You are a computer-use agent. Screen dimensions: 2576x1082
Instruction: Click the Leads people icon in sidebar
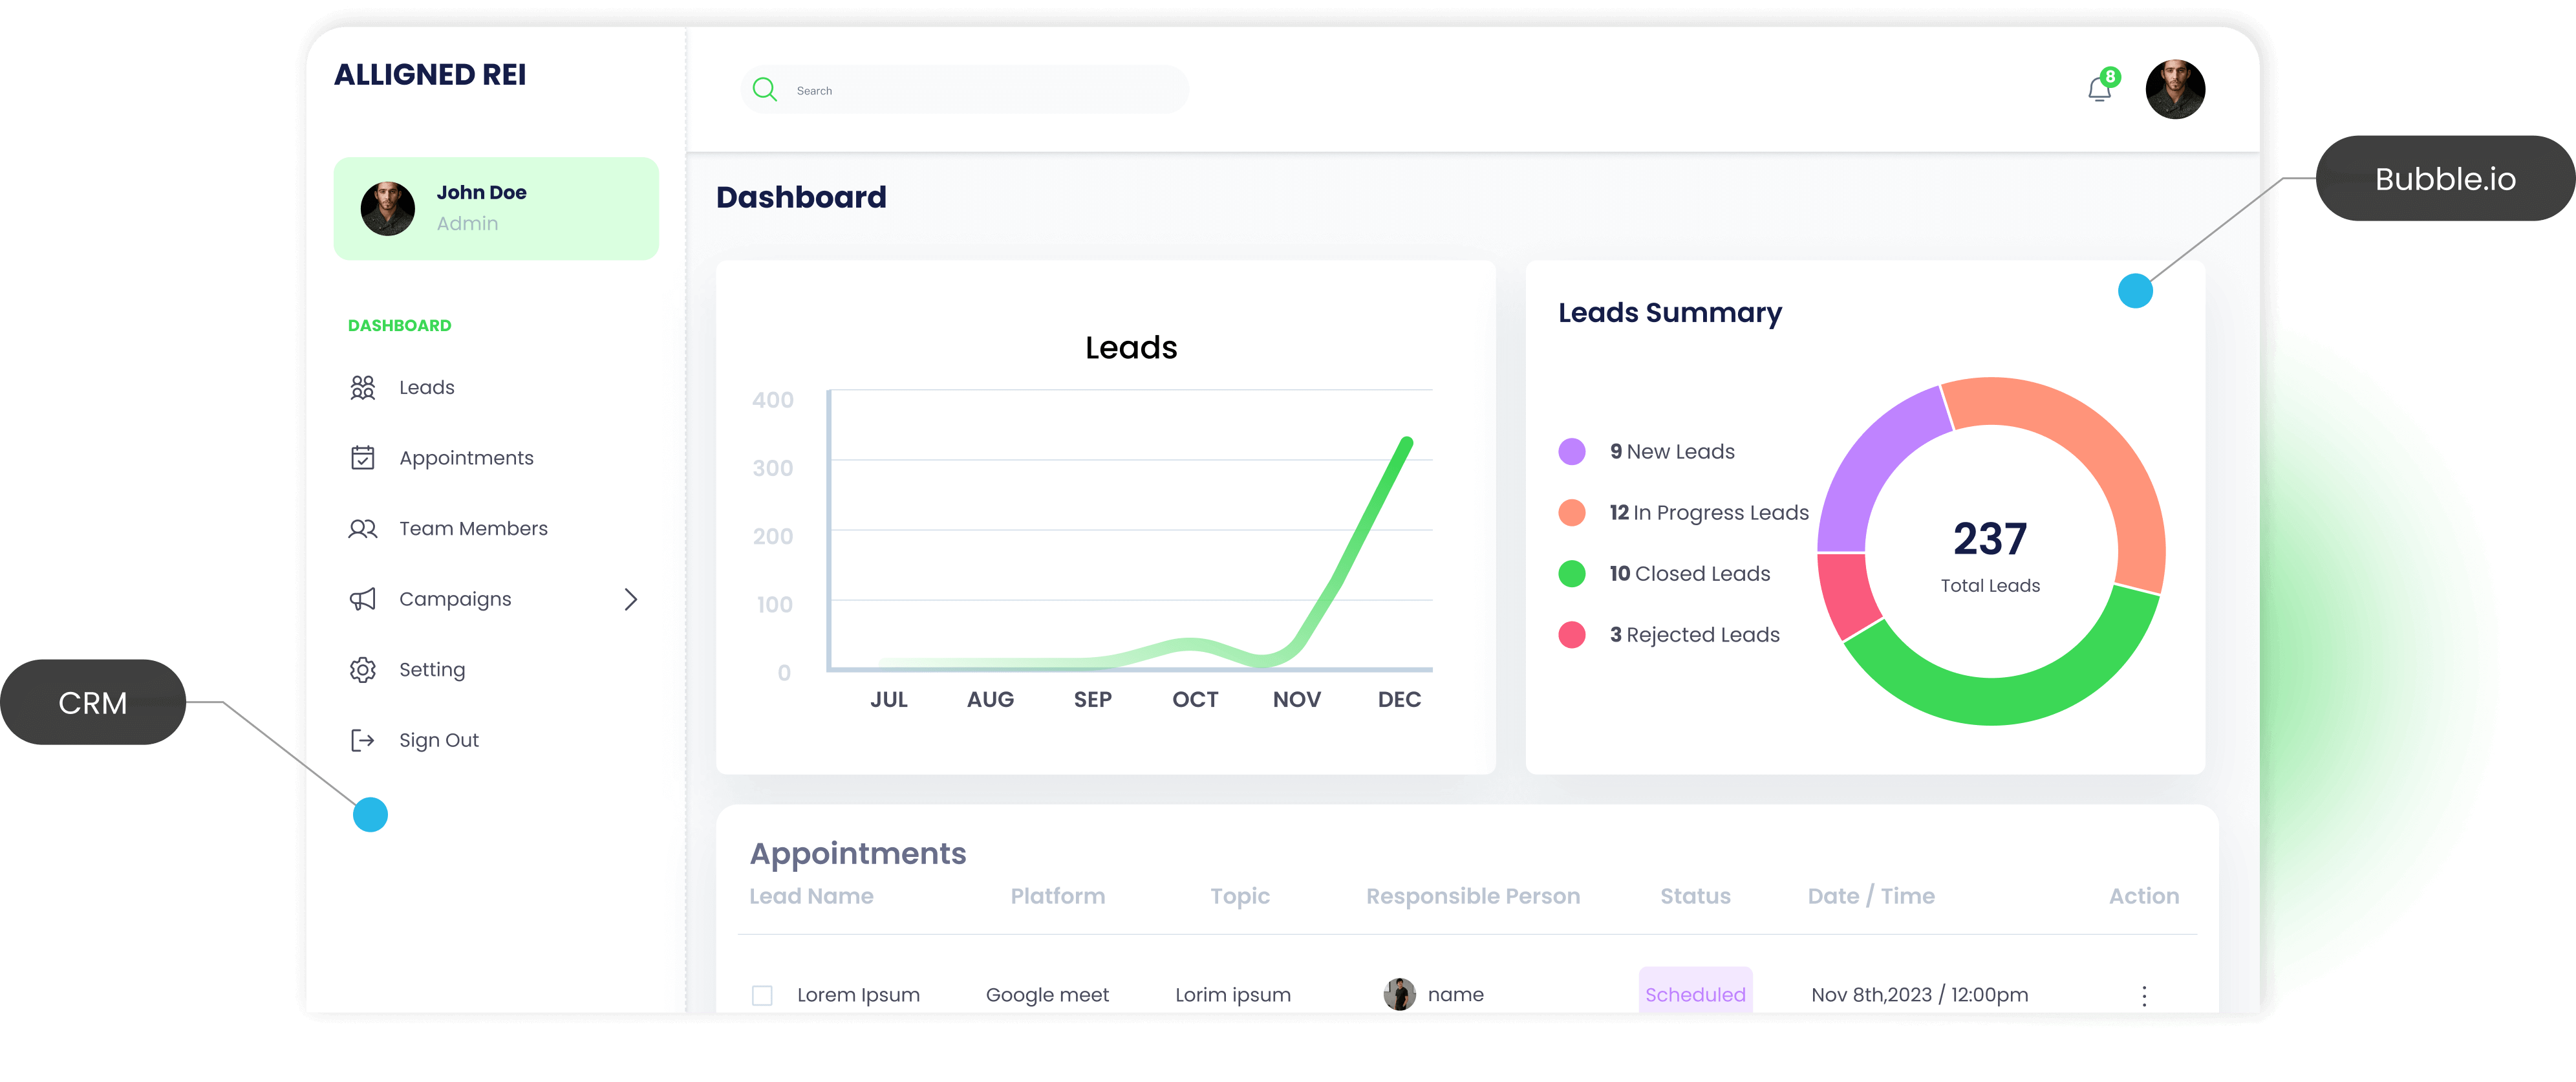[x=362, y=388]
